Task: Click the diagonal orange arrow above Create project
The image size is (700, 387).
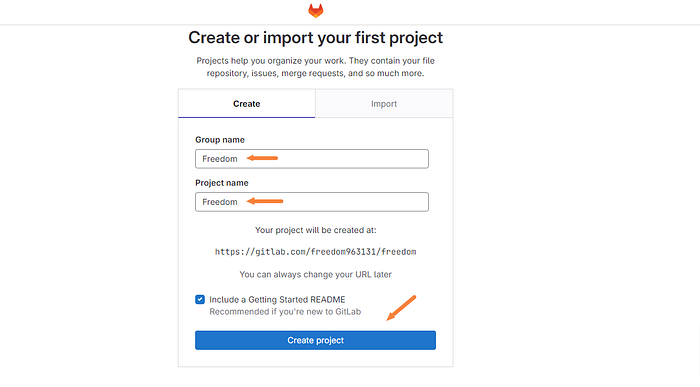Action: point(401,308)
